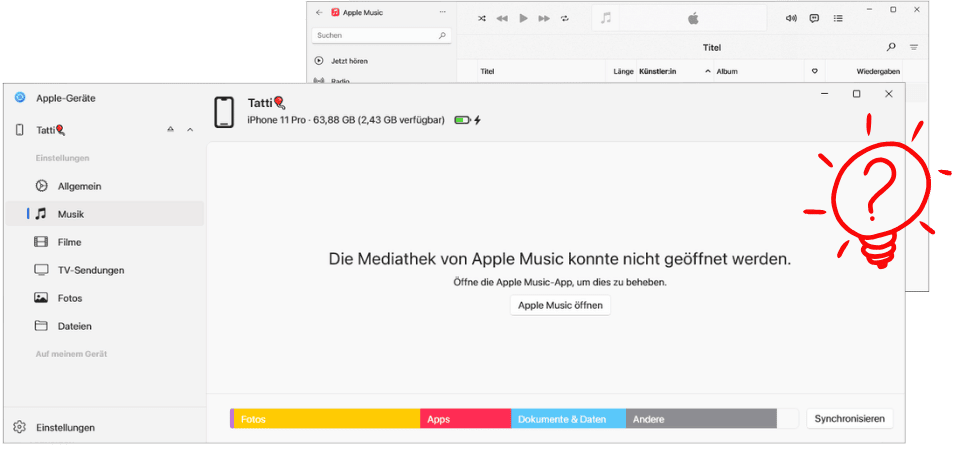Click the purple storage bar segment
This screenshot has width=957, height=450.
pos(232,419)
